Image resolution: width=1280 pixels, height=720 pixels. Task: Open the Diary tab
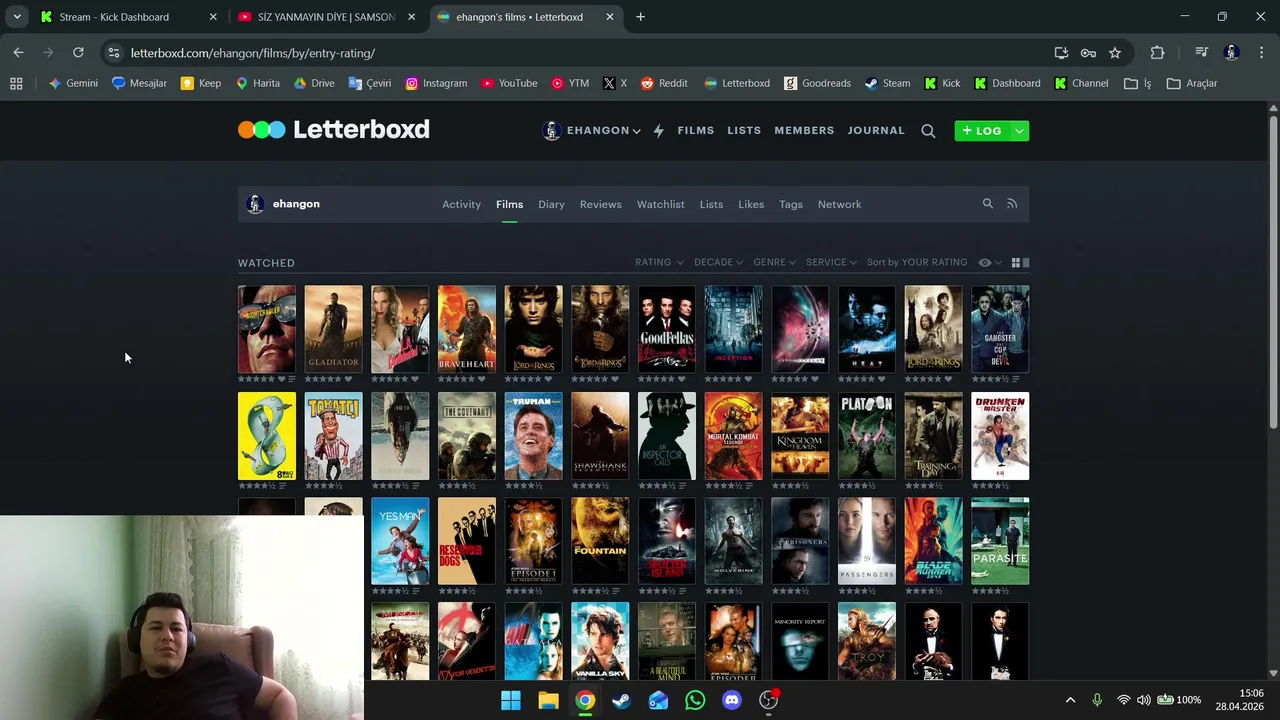click(551, 204)
